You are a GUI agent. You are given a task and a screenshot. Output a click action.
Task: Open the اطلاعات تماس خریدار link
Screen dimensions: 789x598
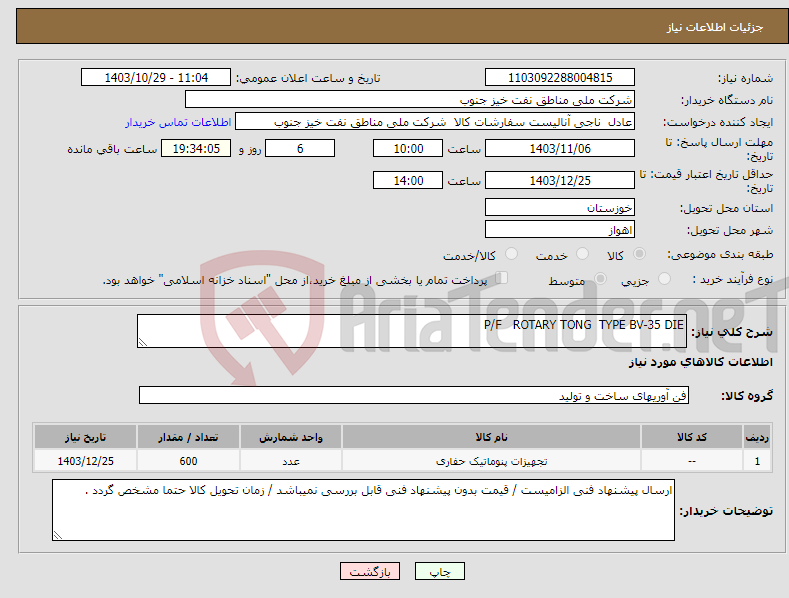coord(178,122)
